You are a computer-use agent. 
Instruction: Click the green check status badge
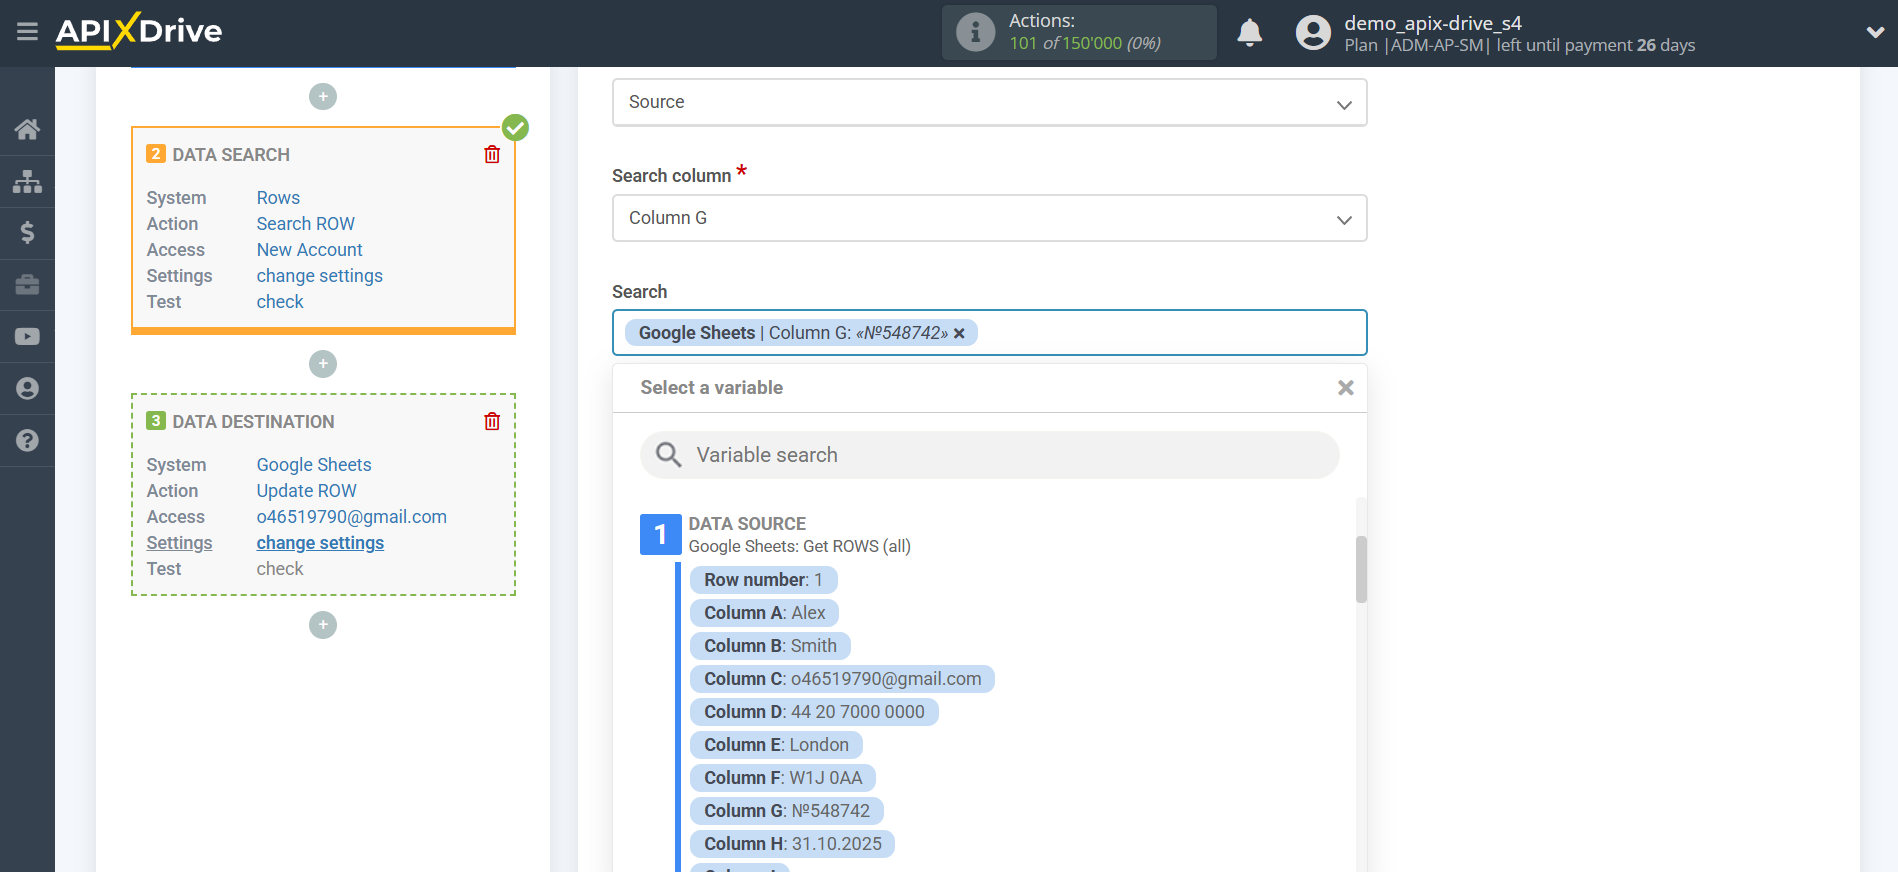(515, 128)
